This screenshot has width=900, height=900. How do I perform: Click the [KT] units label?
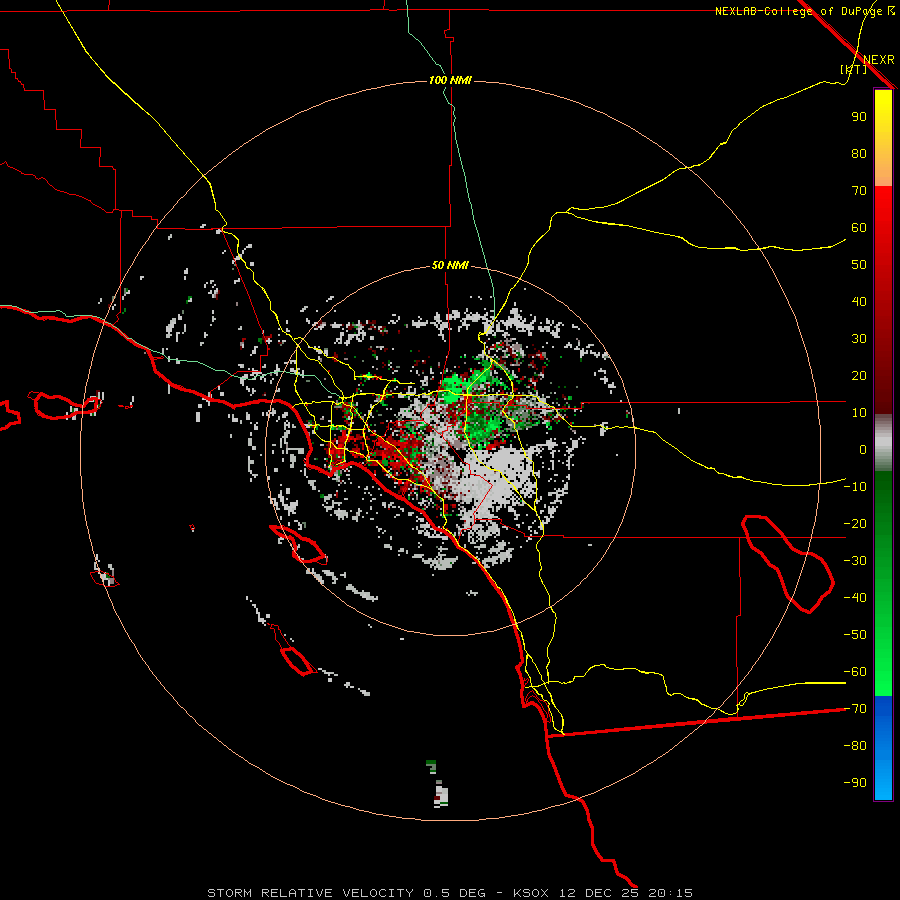[x=854, y=69]
